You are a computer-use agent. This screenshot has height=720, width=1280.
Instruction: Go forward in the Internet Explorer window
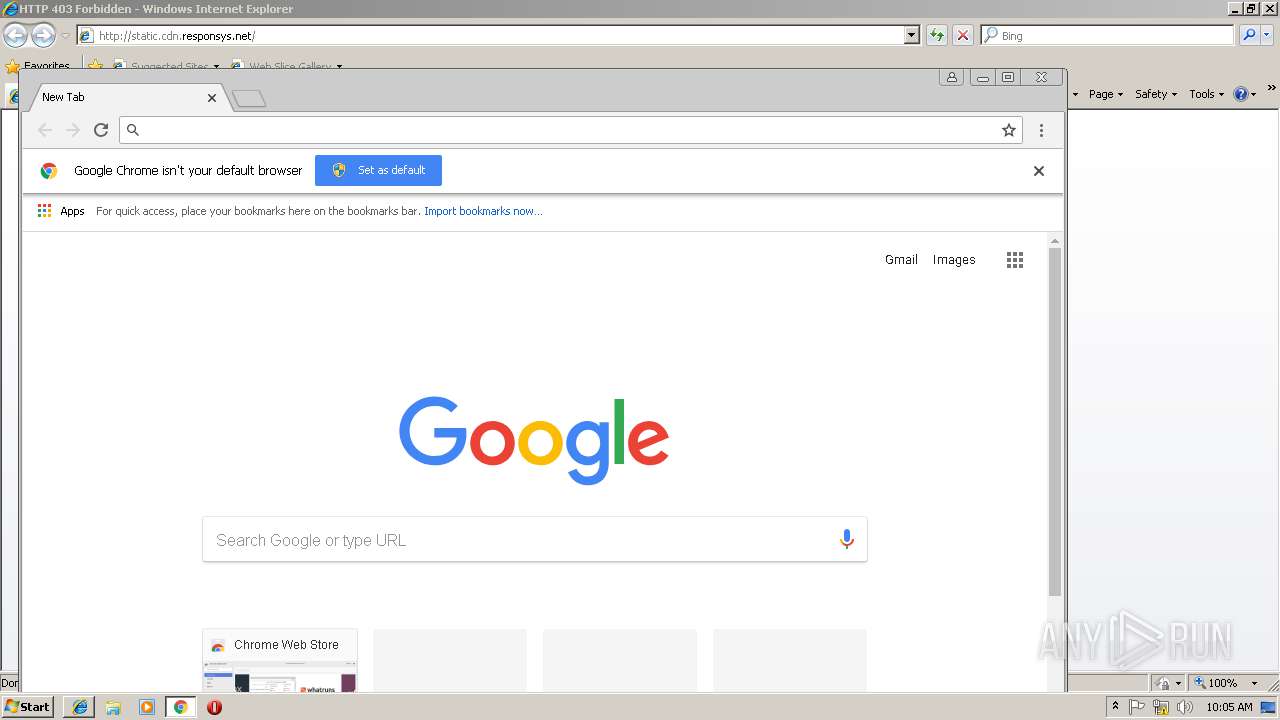pyautogui.click(x=43, y=36)
